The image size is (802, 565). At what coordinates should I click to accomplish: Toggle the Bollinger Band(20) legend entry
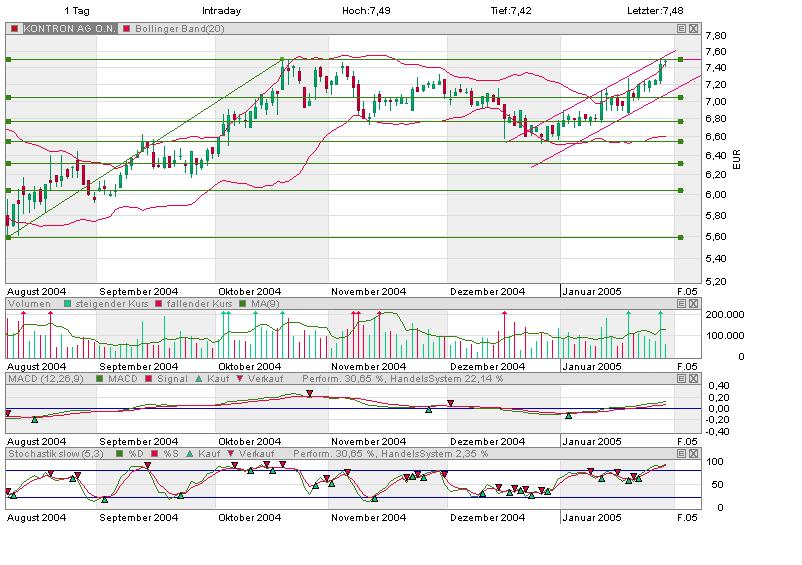174,29
